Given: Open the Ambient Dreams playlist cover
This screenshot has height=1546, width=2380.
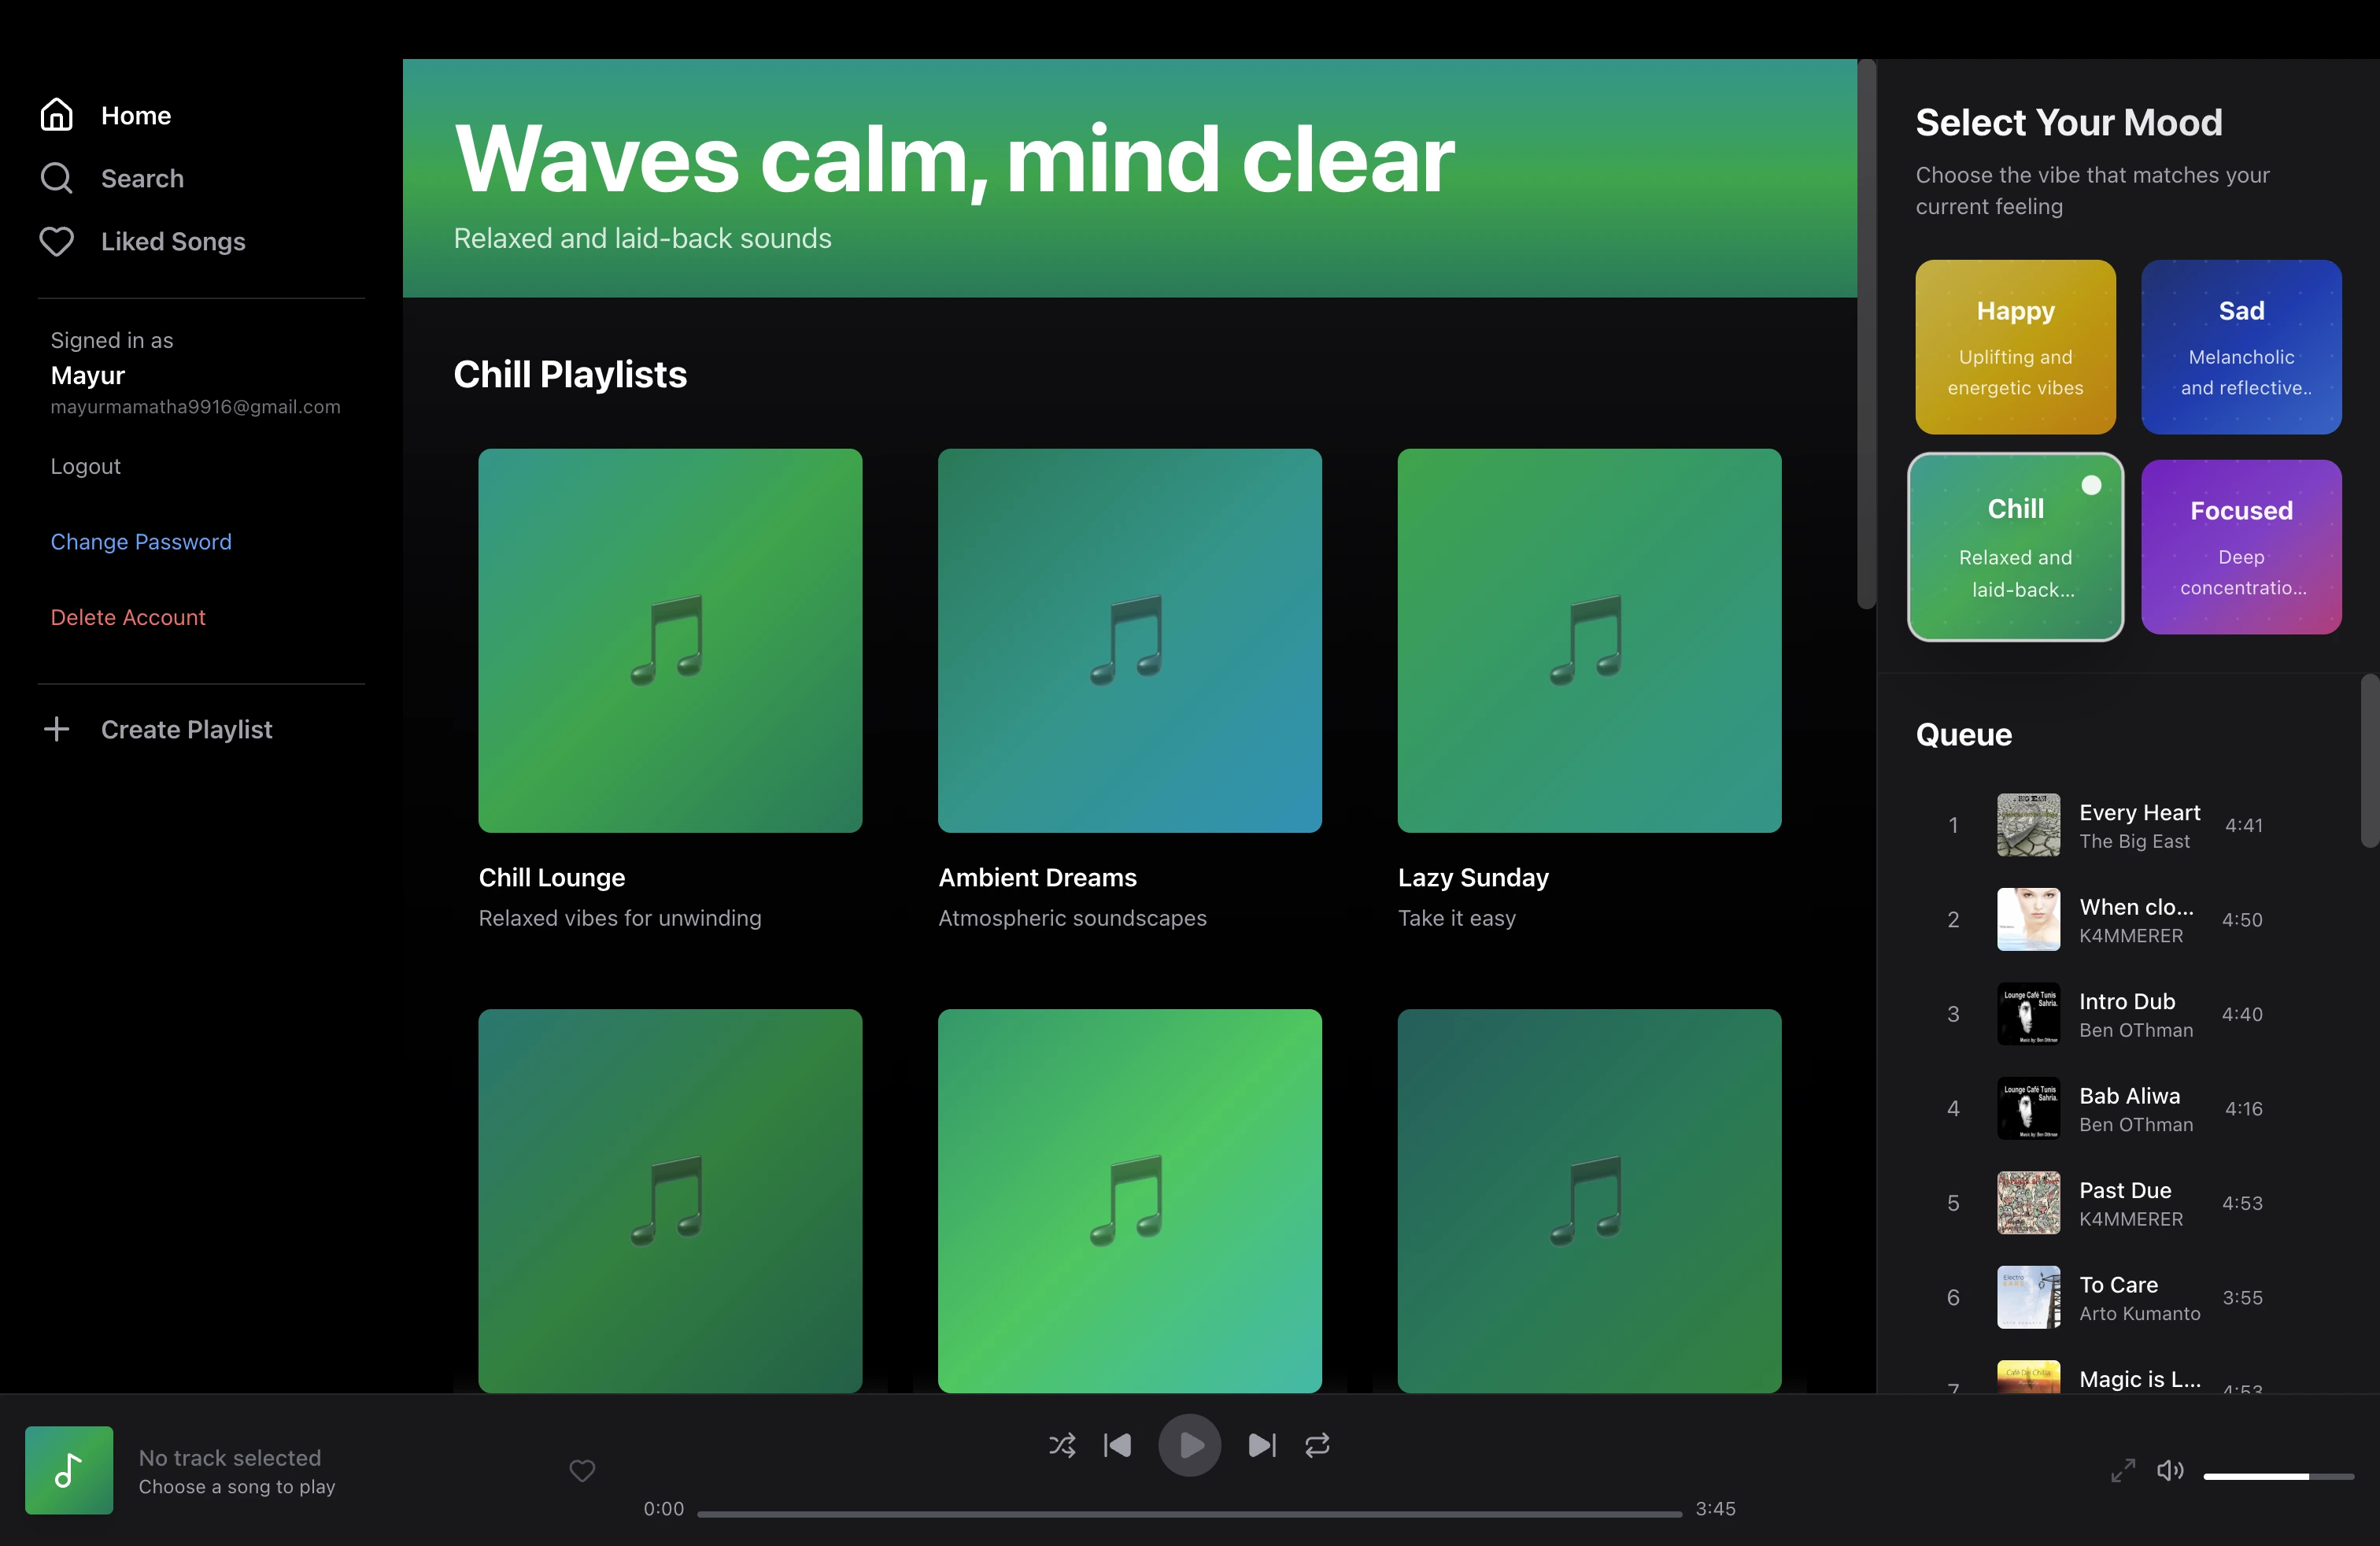Looking at the screenshot, I should tap(1129, 640).
